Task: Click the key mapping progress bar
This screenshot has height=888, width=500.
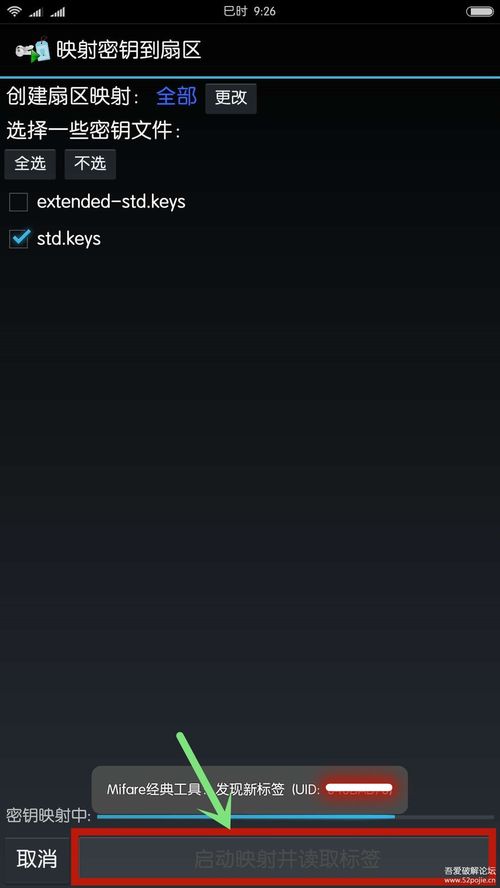Action: [295, 817]
